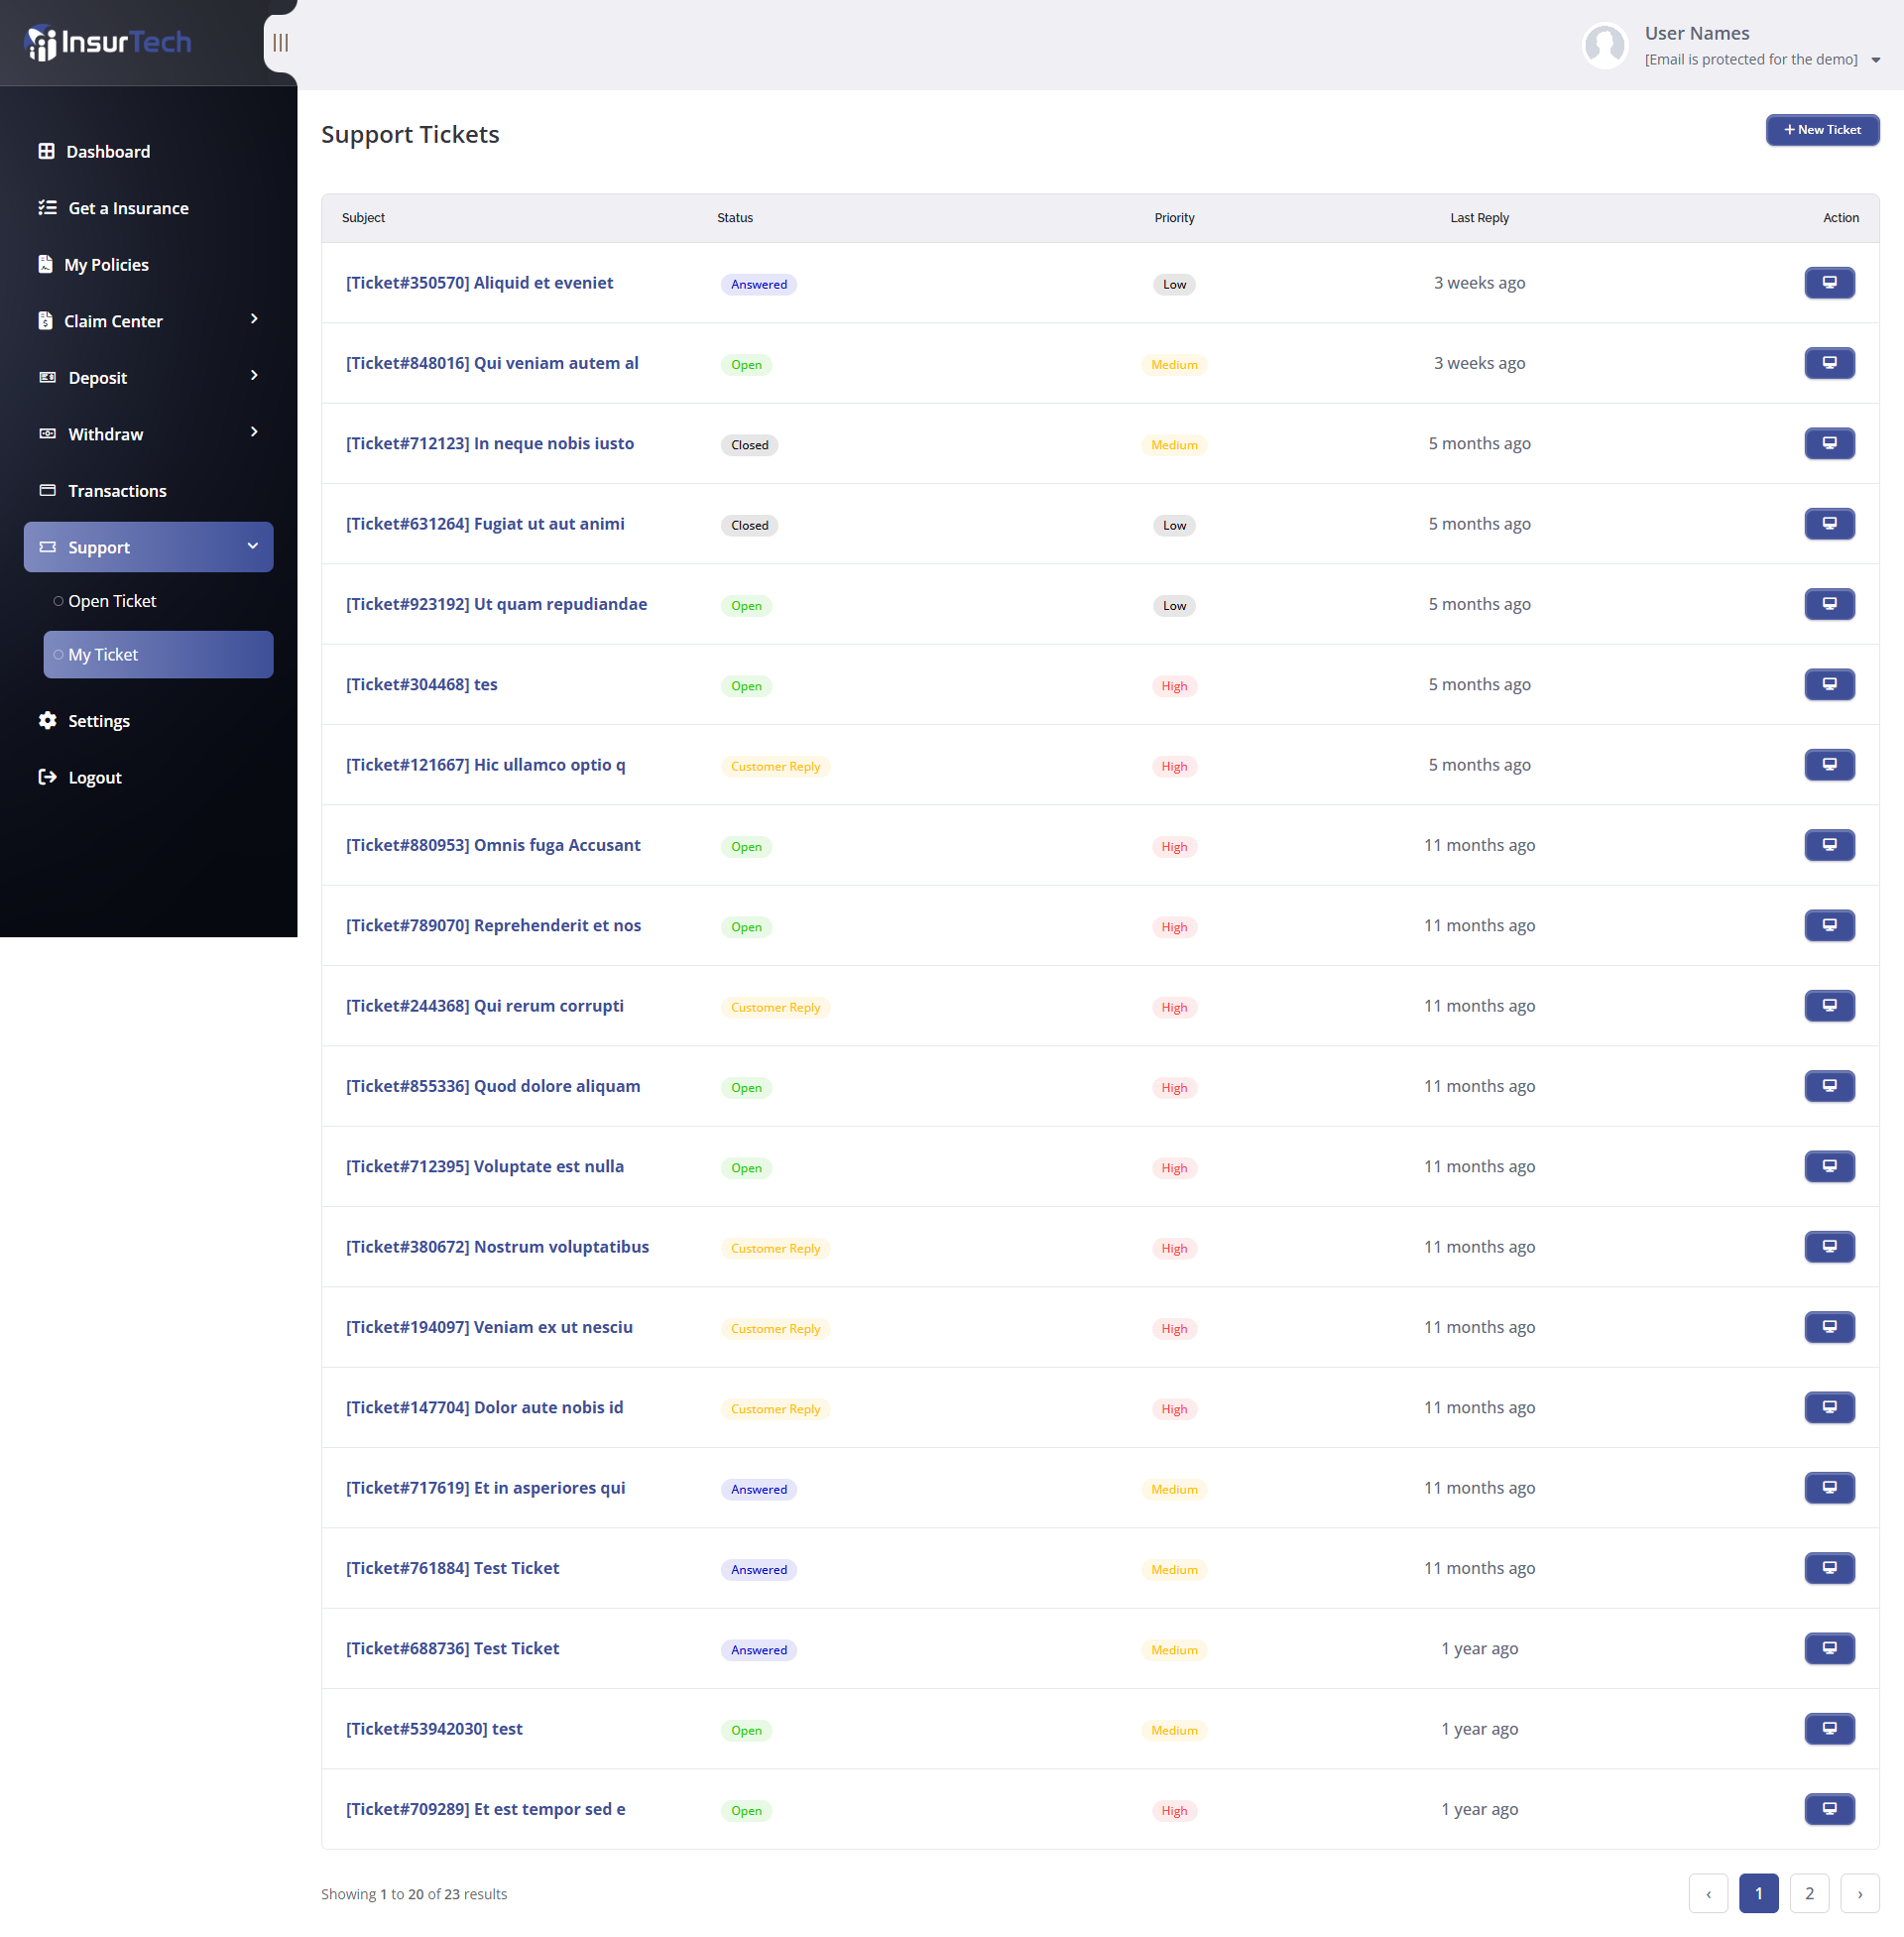This screenshot has width=1904, height=1937.
Task: Click the New Ticket button
Action: 1821,130
